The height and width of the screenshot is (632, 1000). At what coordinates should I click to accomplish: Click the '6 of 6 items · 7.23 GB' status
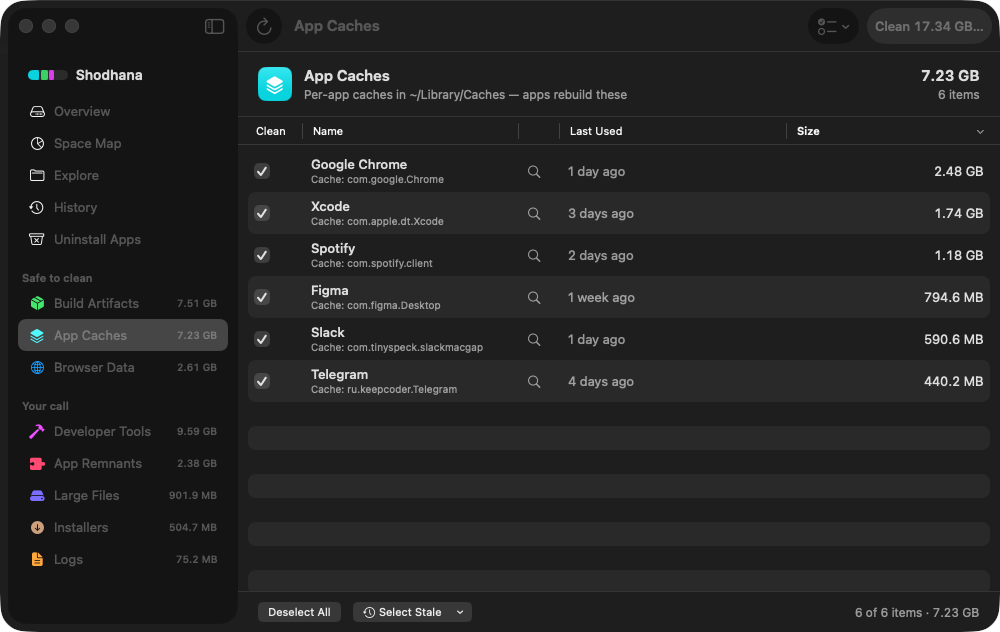(x=916, y=613)
